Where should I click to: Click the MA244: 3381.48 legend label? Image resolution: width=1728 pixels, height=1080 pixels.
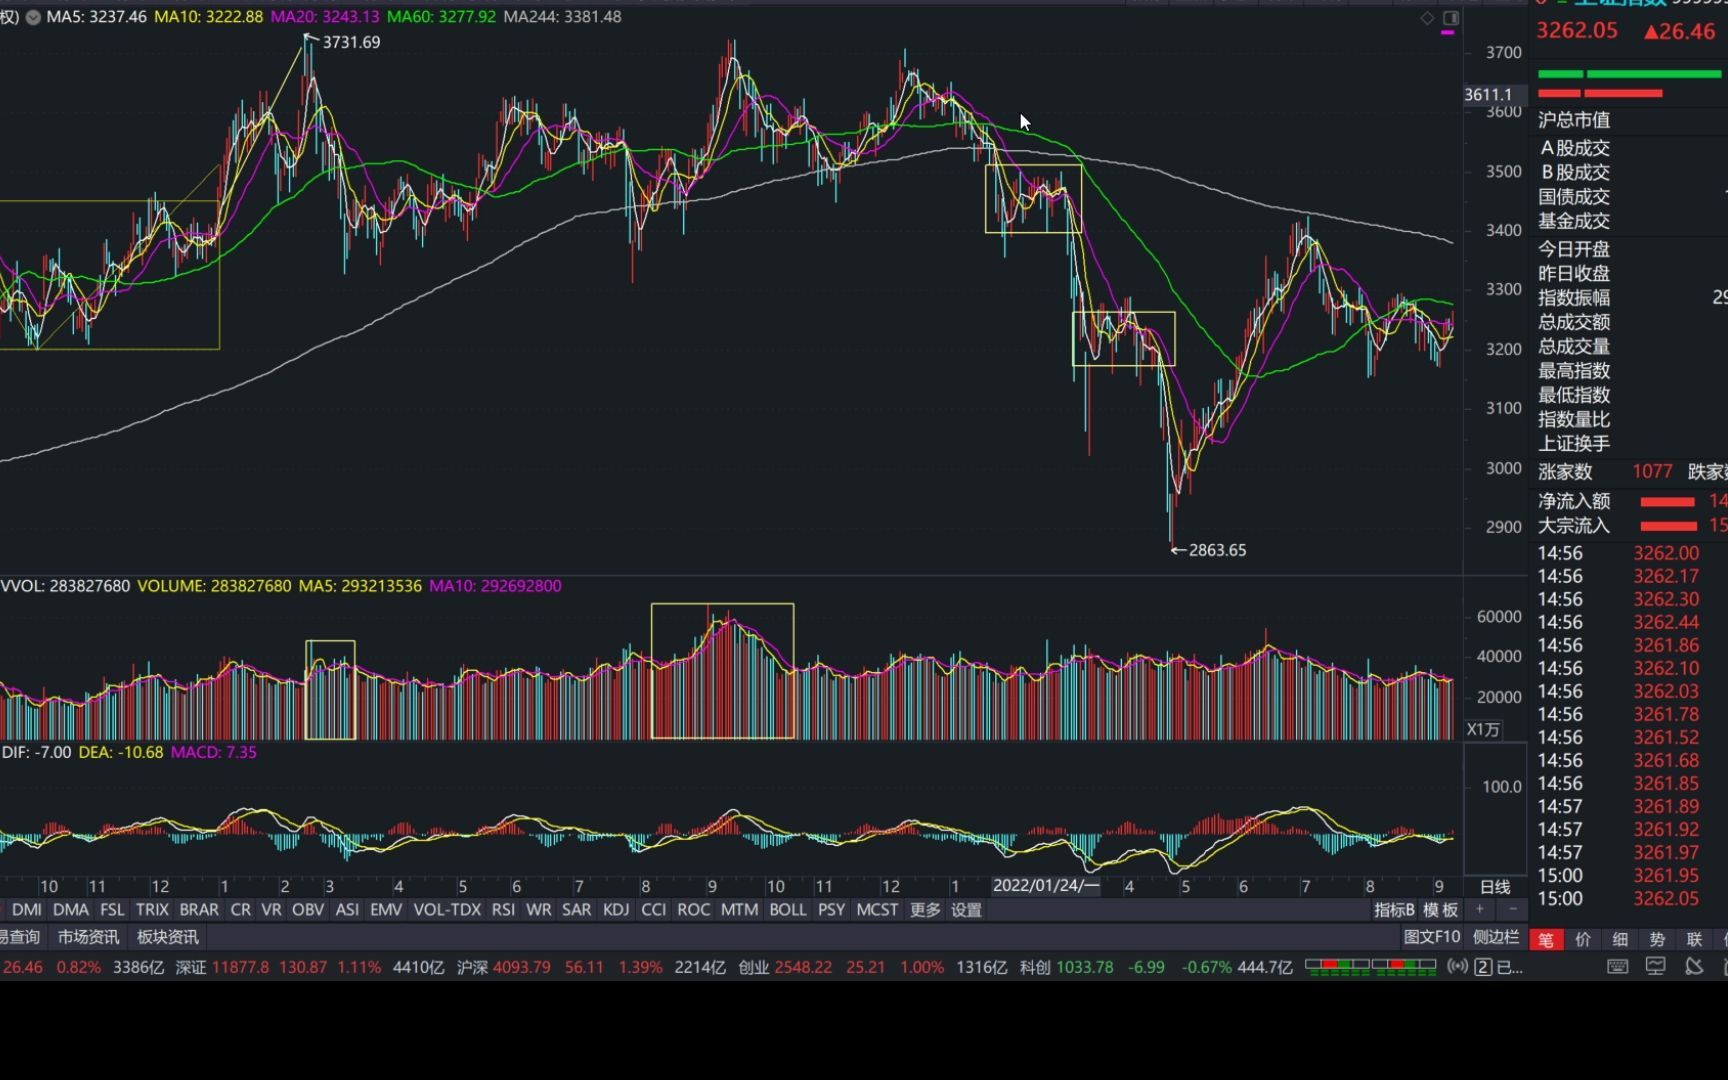click(562, 17)
